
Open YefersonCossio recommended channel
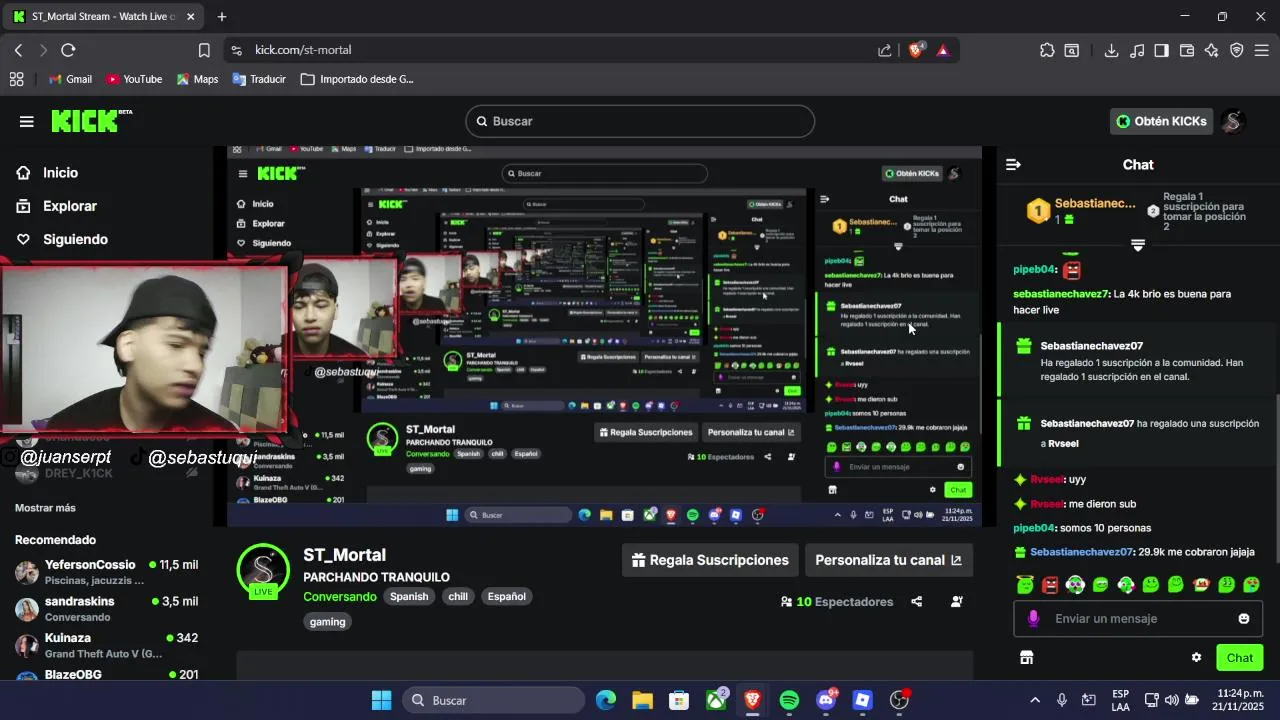[x=107, y=571]
